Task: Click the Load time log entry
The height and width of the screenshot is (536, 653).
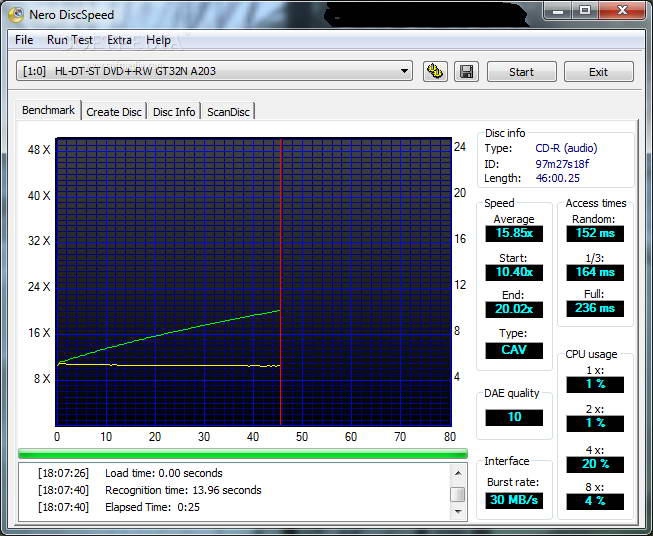Action: coord(164,473)
